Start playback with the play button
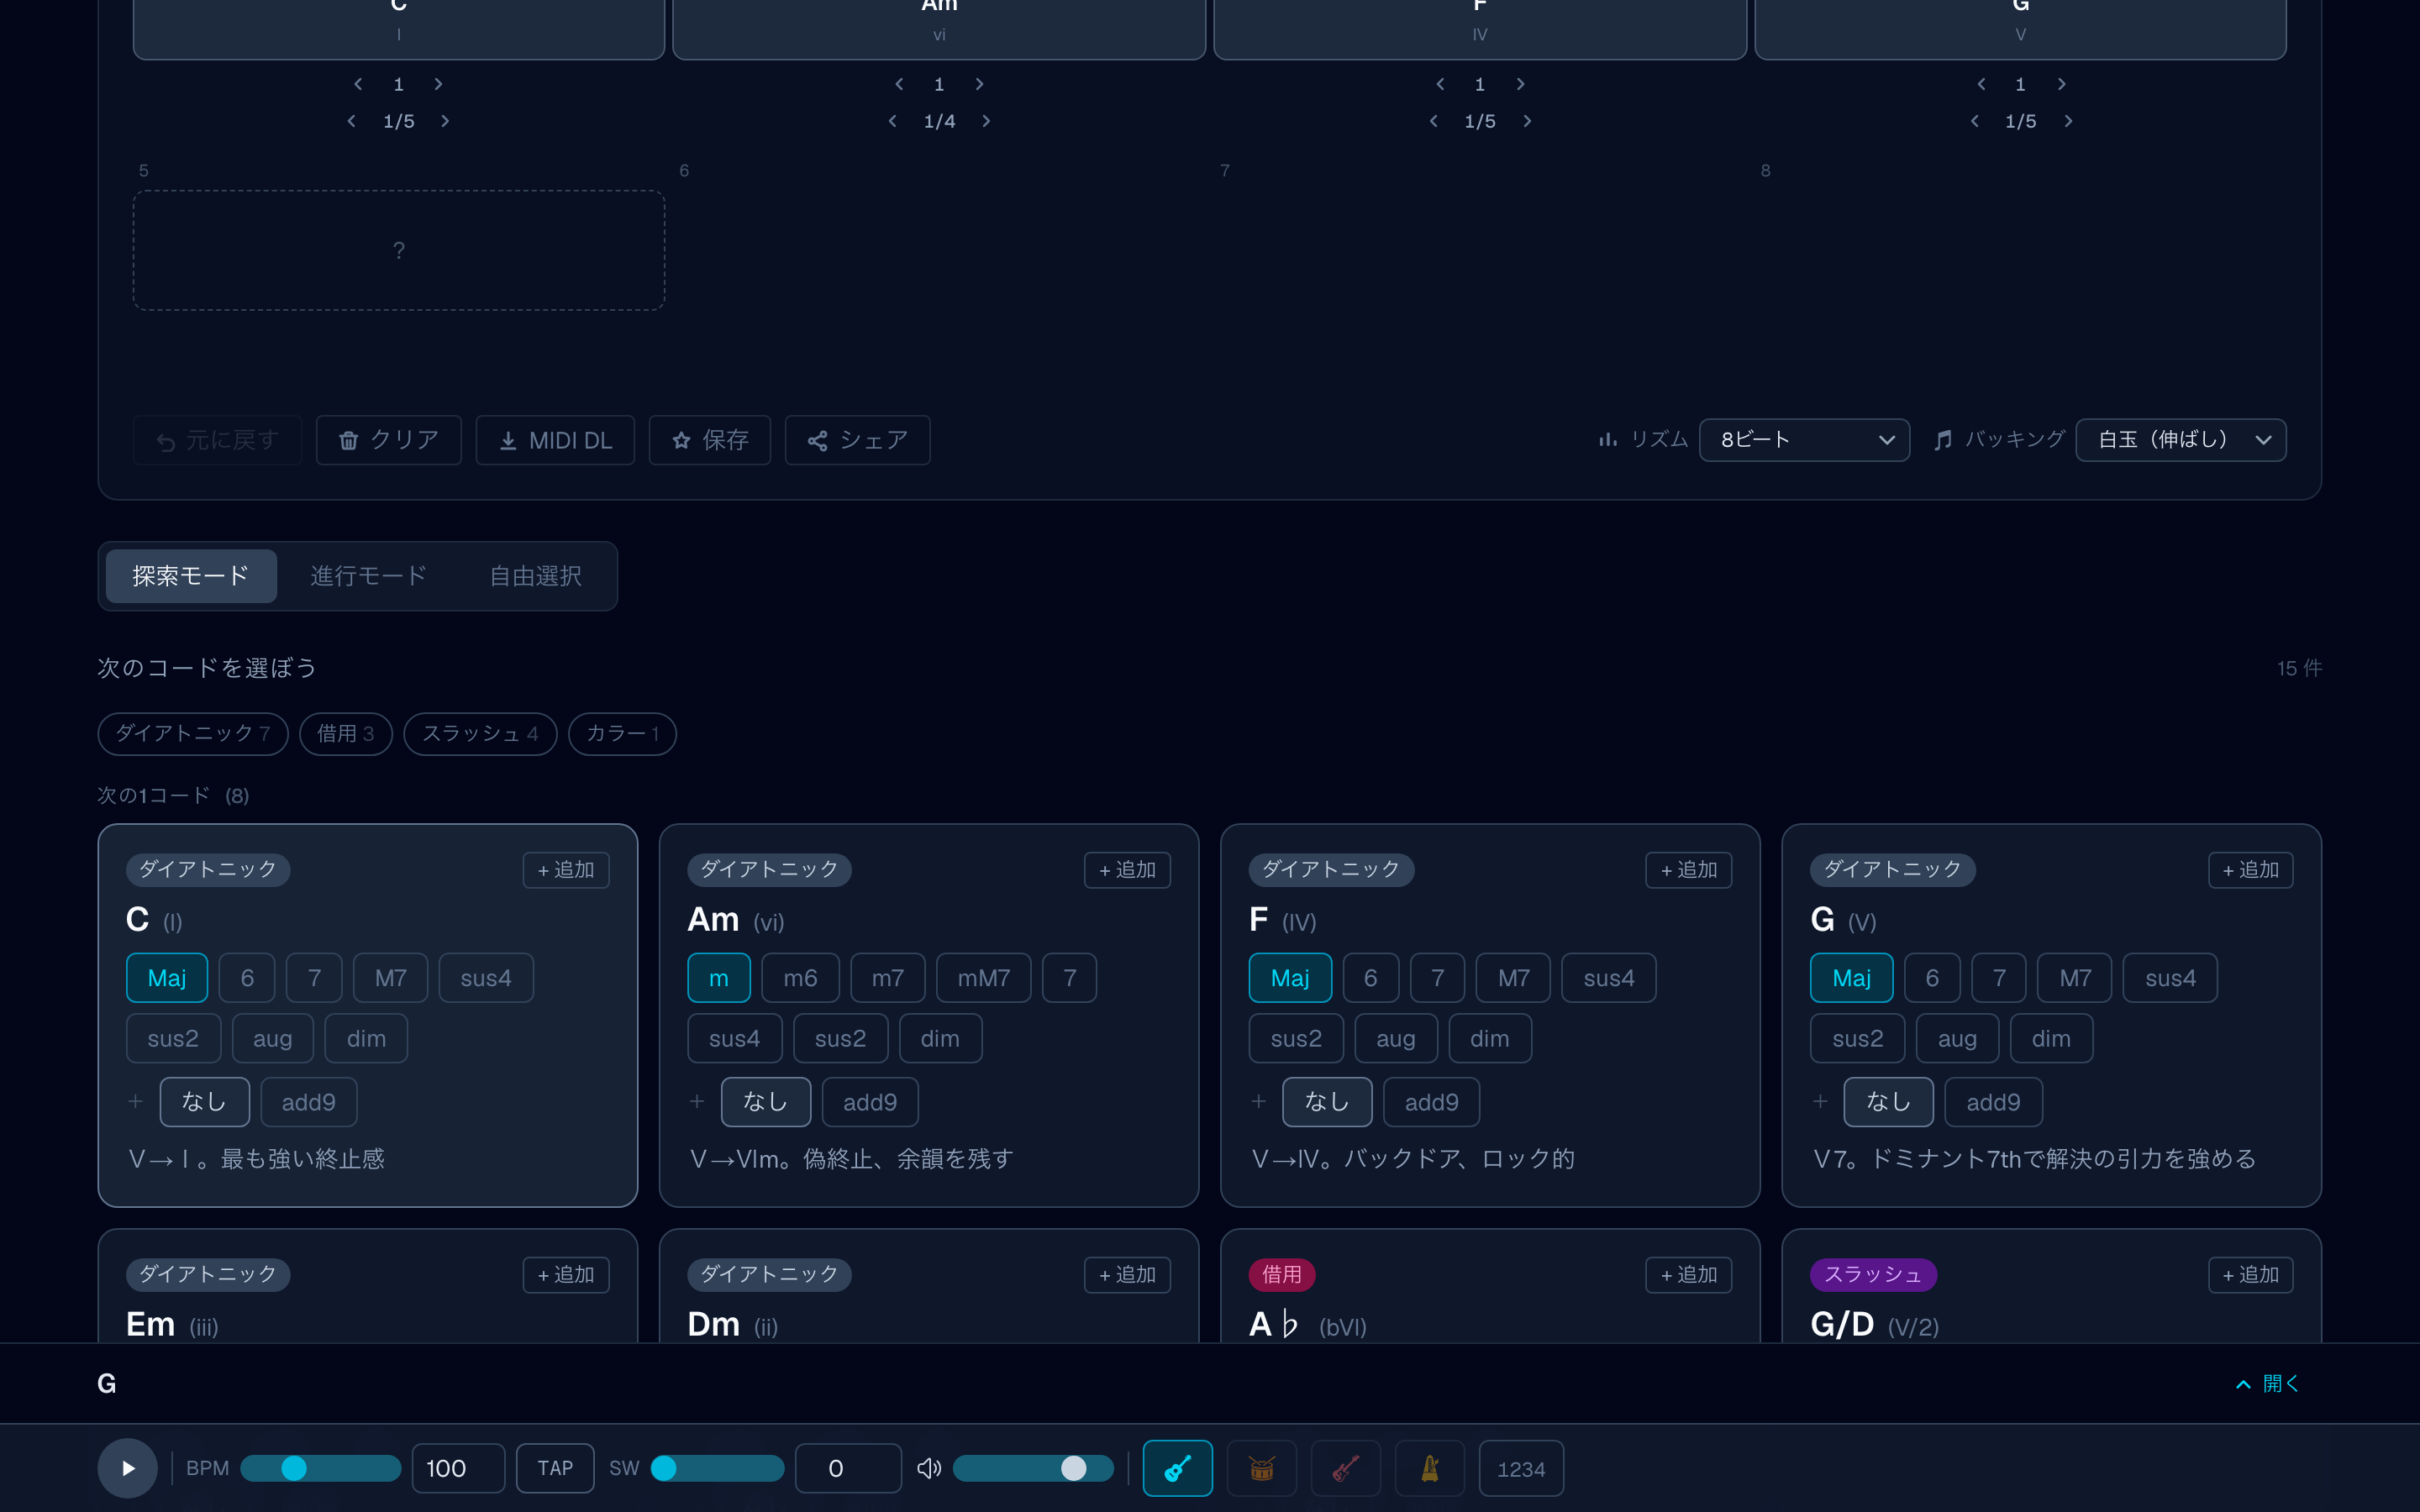Image resolution: width=2420 pixels, height=1512 pixels. [127, 1468]
